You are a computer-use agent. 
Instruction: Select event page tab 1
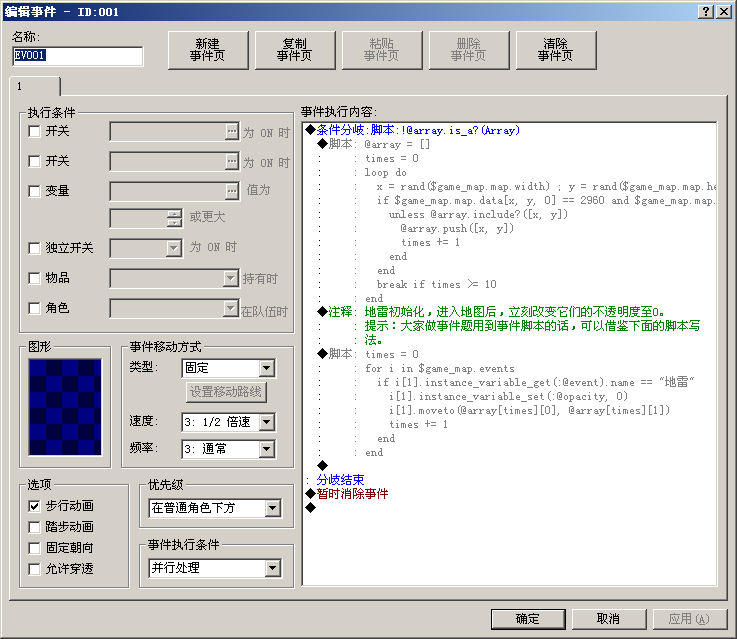pos(35,86)
